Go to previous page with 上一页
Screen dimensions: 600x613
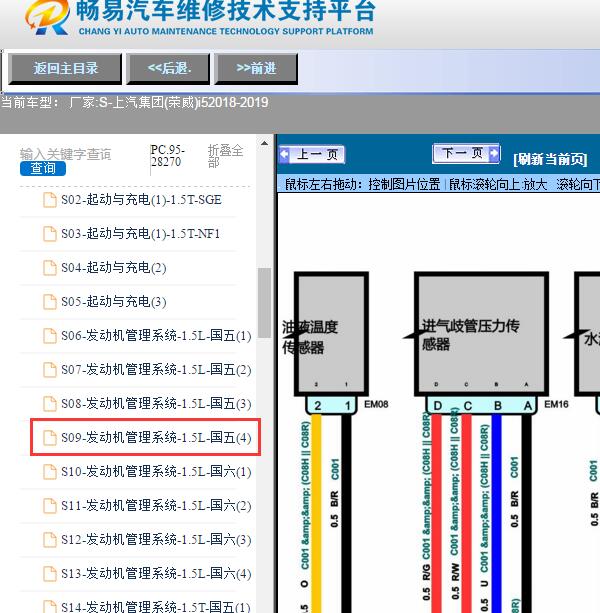313,154
